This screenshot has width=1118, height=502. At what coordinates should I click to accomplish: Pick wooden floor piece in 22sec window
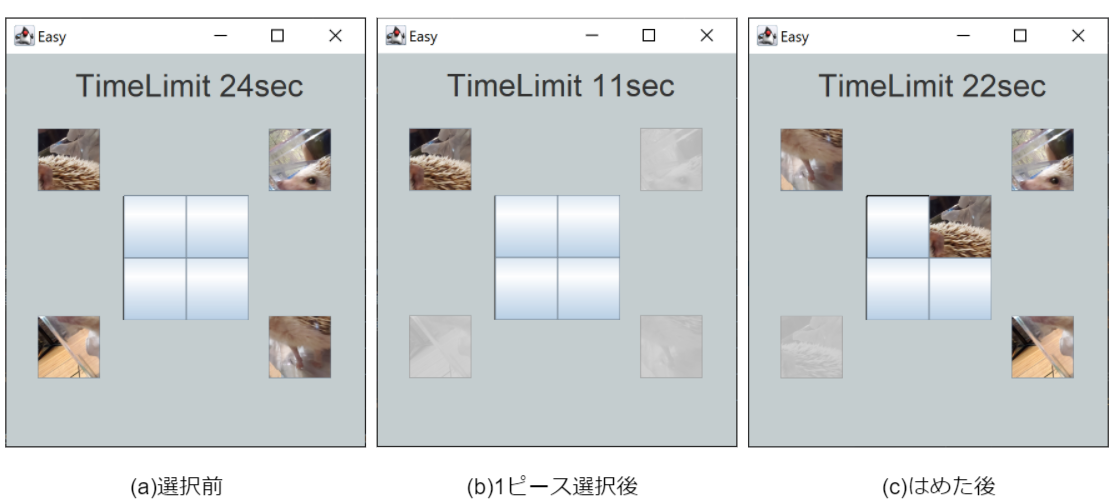1042,347
